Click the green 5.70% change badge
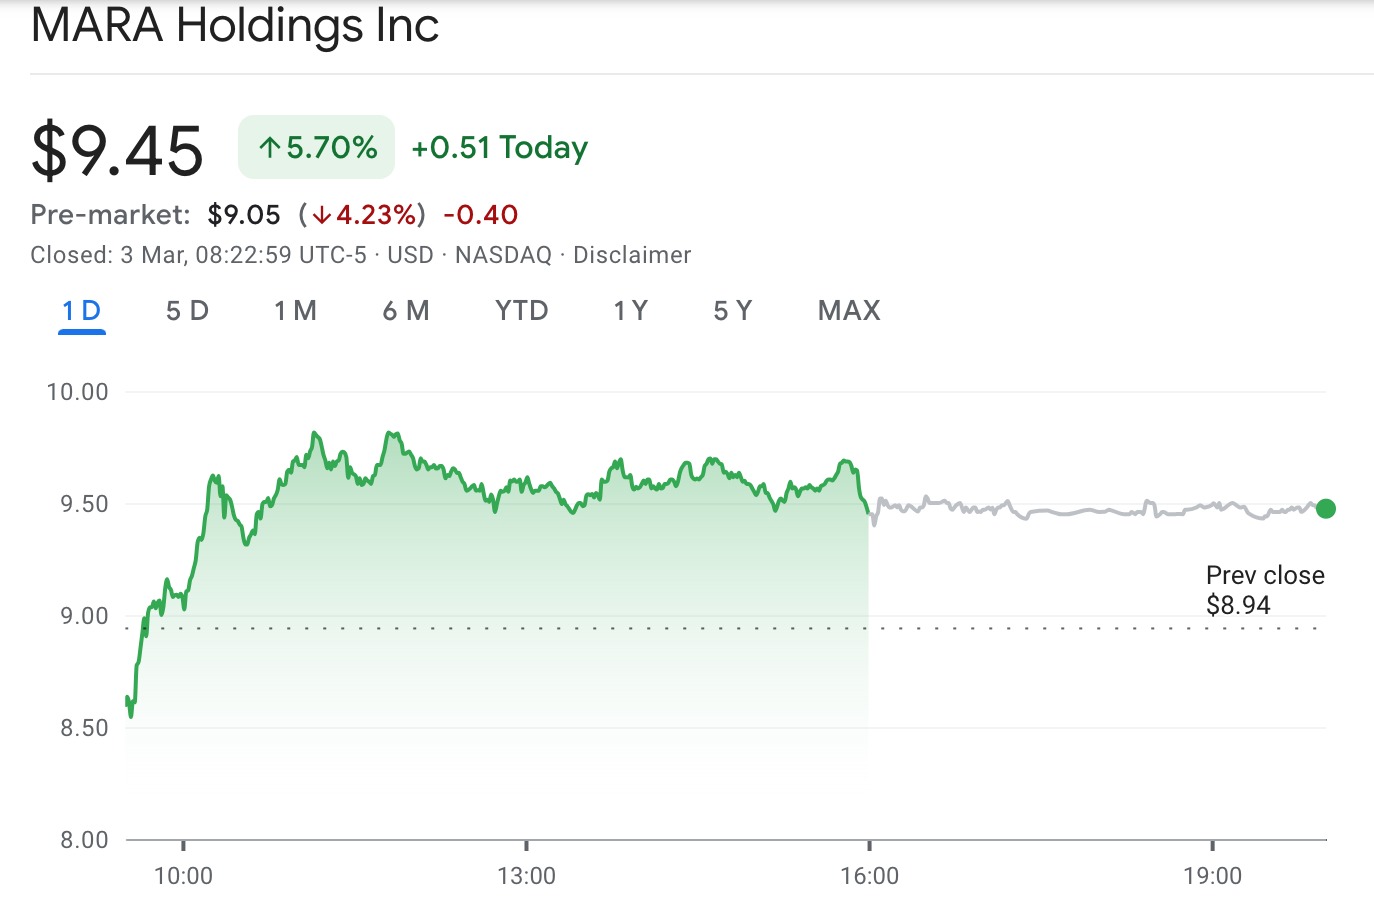 coord(316,148)
